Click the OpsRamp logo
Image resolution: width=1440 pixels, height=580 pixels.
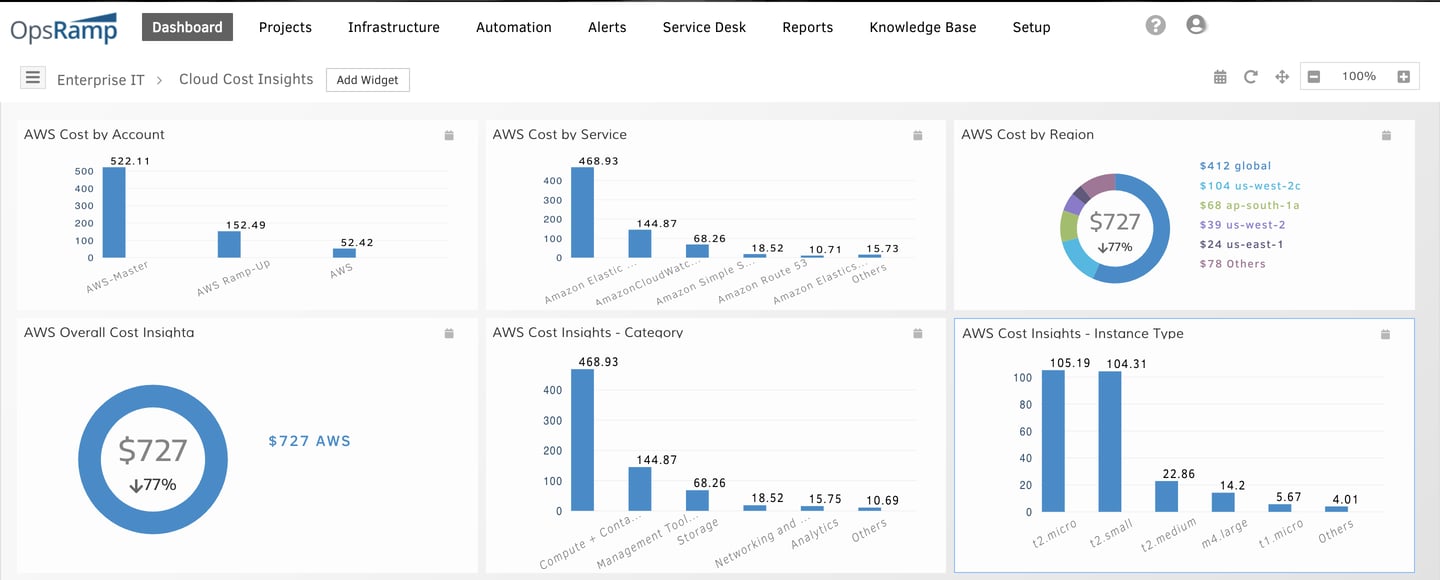point(64,26)
